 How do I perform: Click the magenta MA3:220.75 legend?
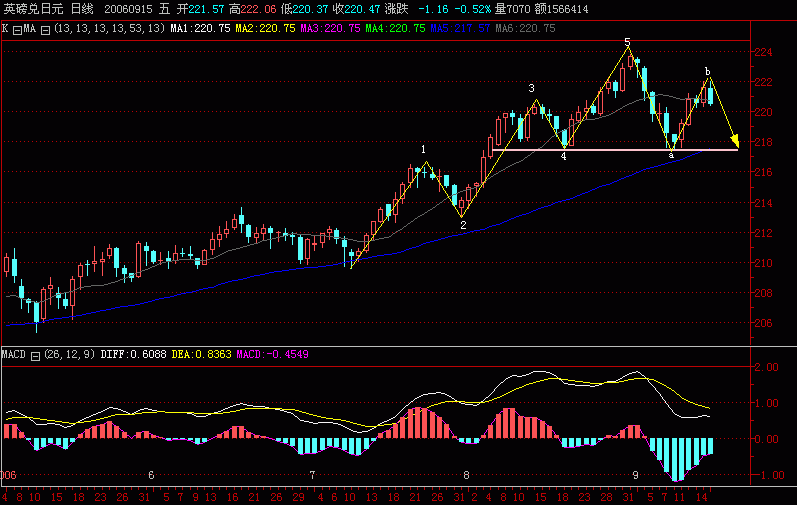(x=330, y=28)
